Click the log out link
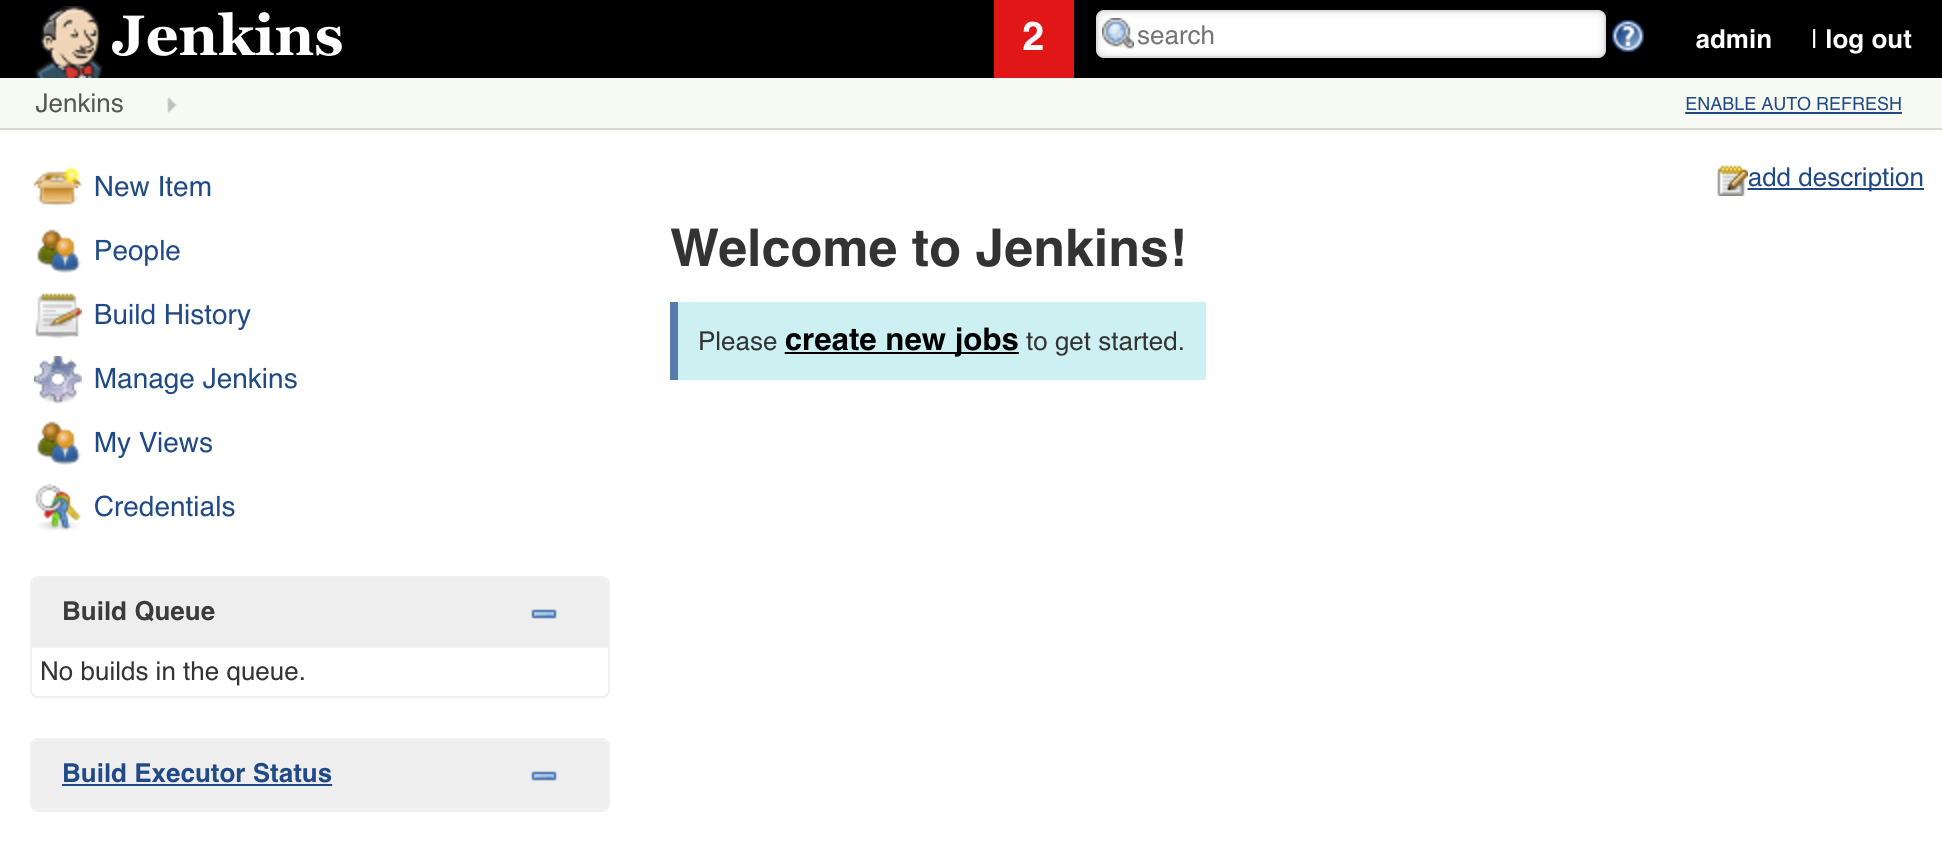1942x860 pixels. point(1868,39)
